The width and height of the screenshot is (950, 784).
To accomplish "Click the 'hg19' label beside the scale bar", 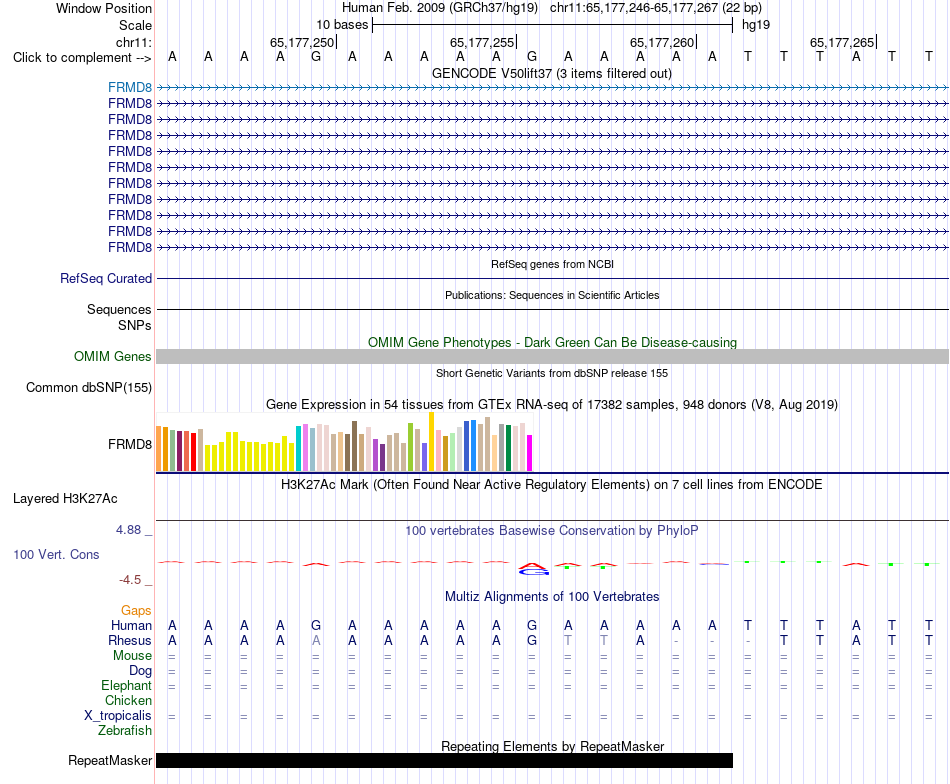I will click(x=756, y=25).
